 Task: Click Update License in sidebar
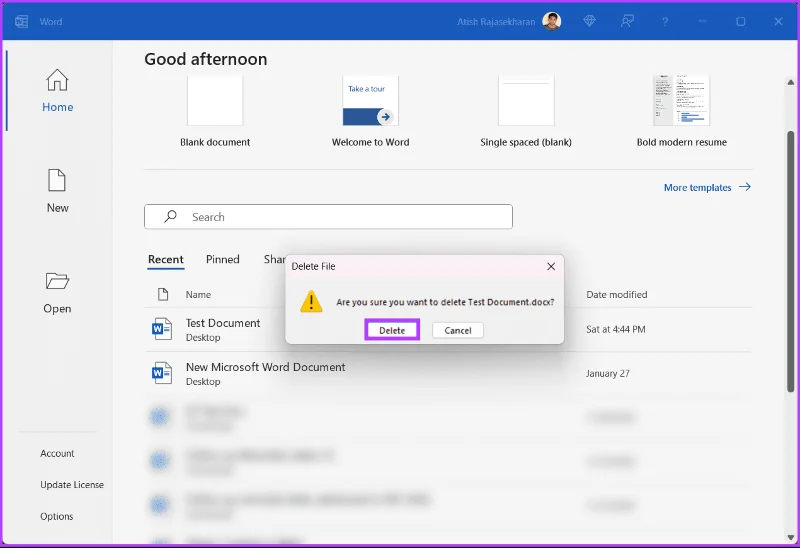pos(72,485)
